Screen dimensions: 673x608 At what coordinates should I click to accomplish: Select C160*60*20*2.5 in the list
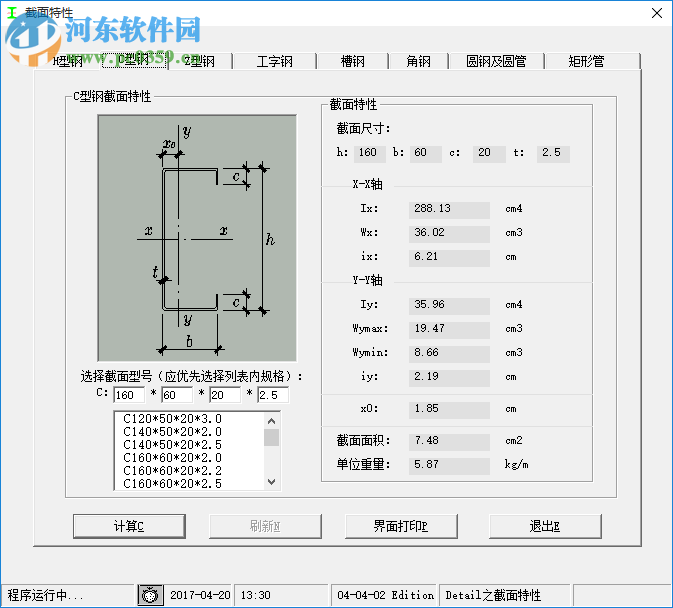(x=172, y=484)
